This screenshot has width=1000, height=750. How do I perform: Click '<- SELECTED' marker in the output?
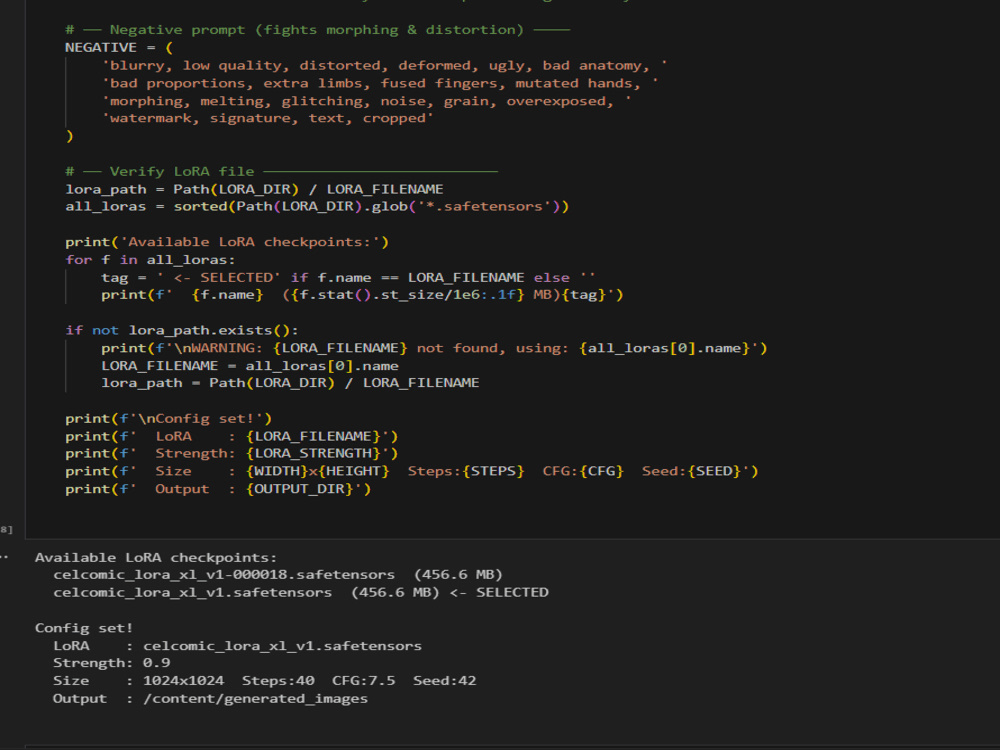click(x=499, y=593)
